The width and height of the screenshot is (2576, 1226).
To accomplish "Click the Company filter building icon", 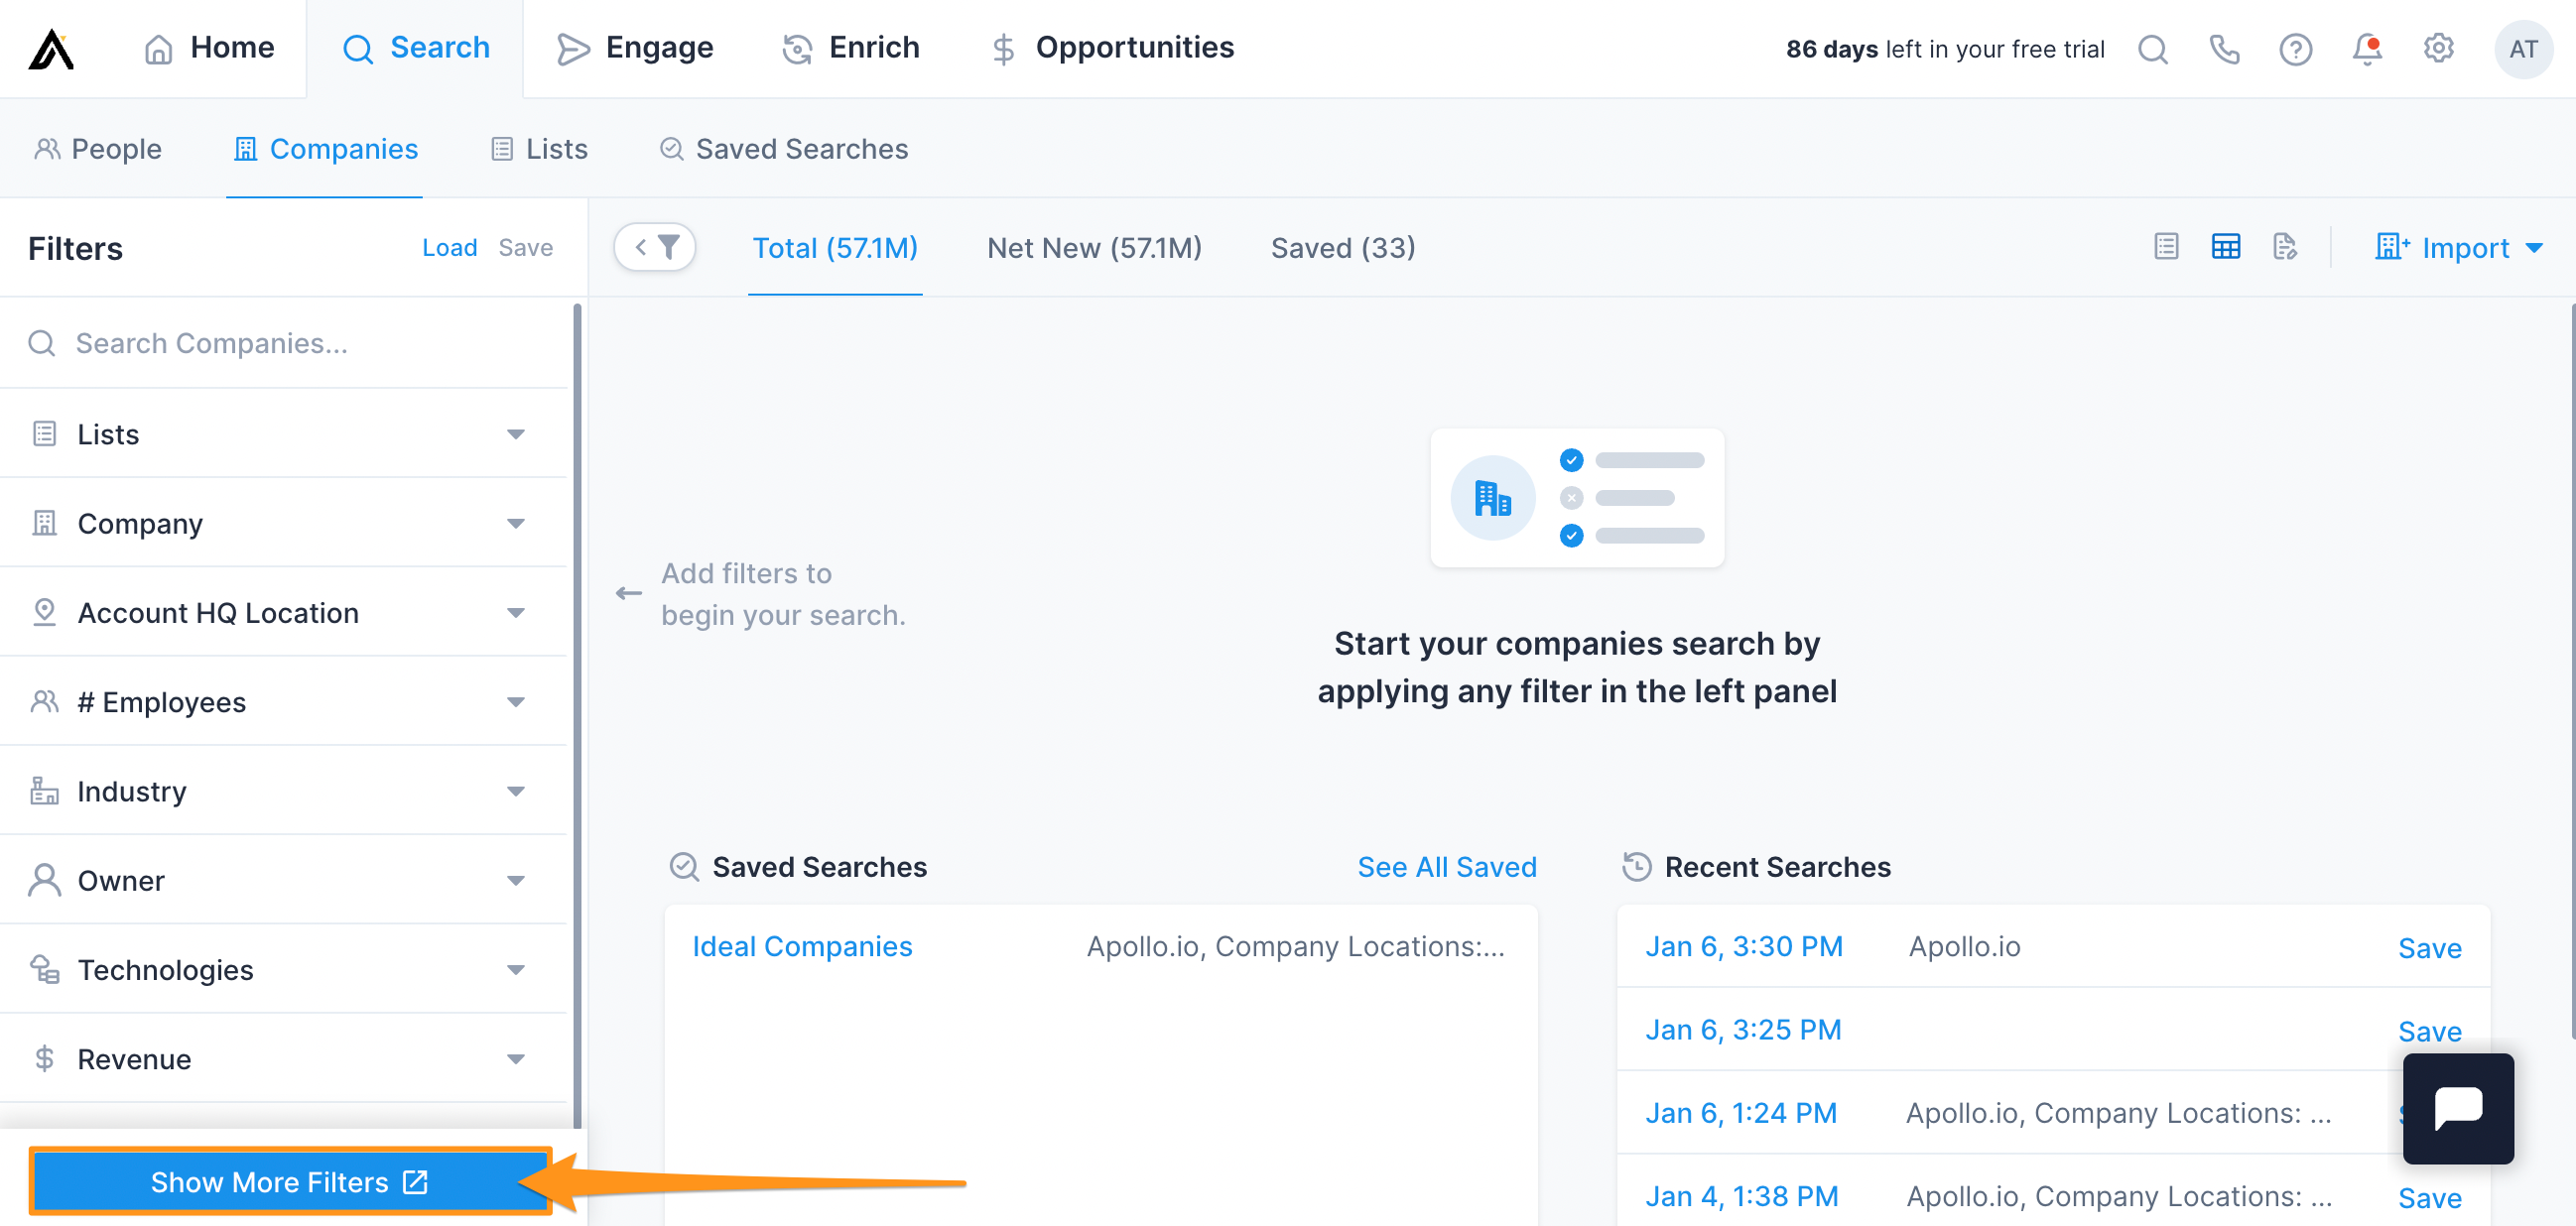I will pyautogui.click(x=44, y=523).
